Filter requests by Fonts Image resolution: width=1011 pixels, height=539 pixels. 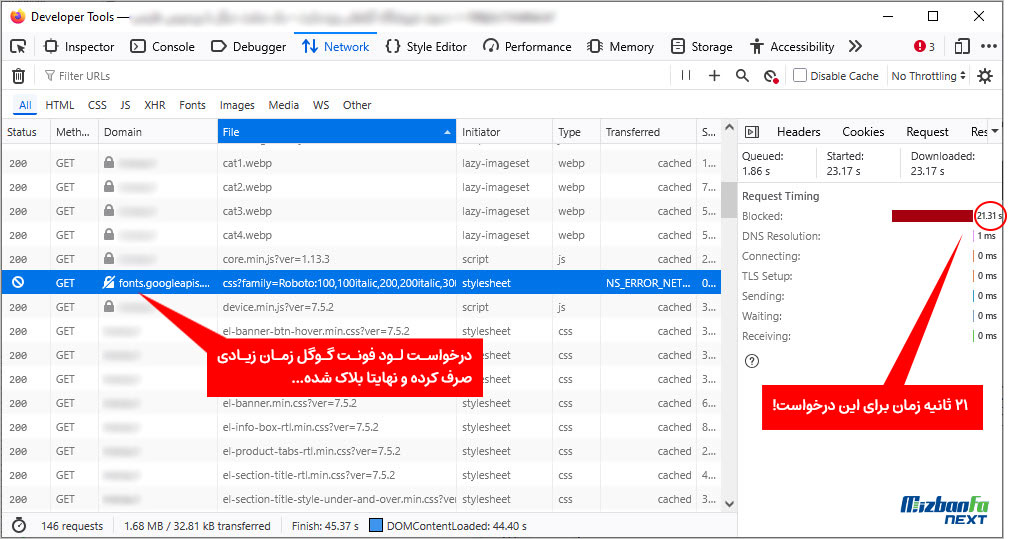(x=192, y=105)
